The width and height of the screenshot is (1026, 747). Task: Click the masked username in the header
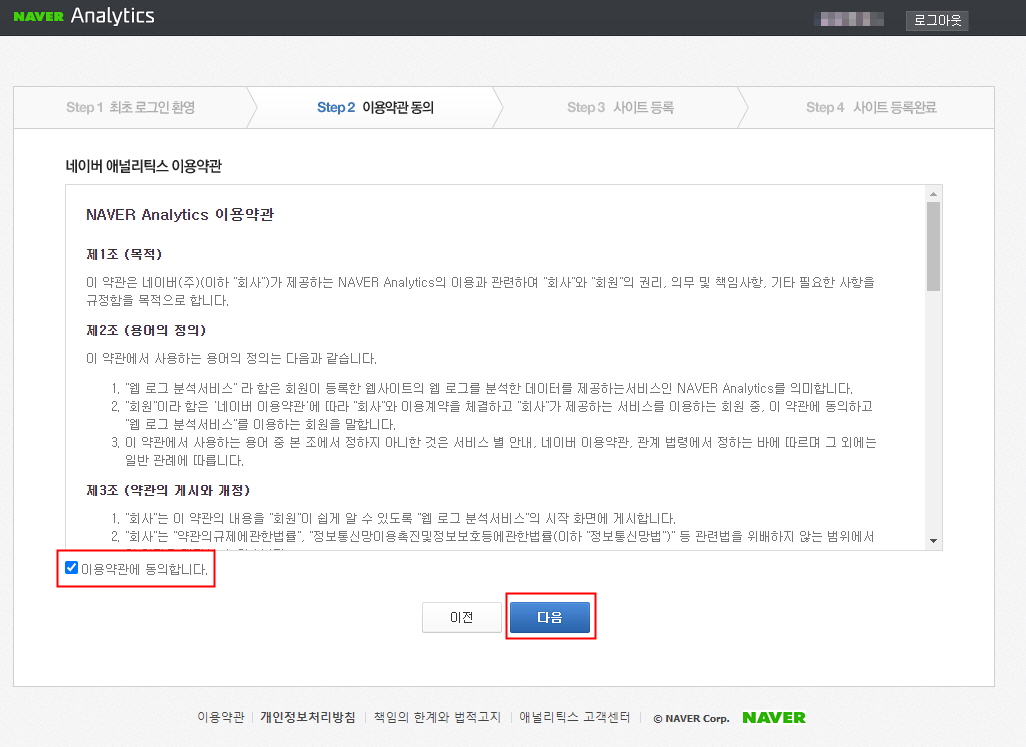[851, 18]
